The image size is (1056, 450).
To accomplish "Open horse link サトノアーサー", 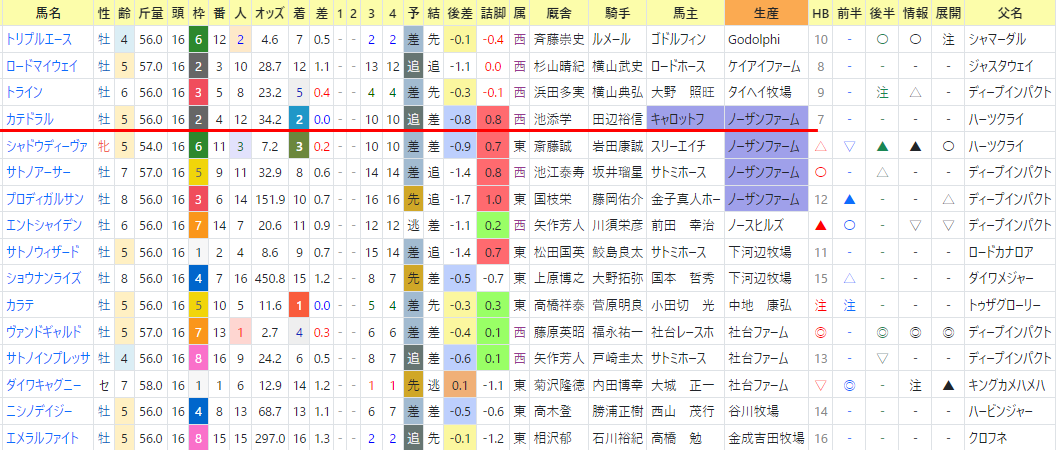I will [38, 172].
